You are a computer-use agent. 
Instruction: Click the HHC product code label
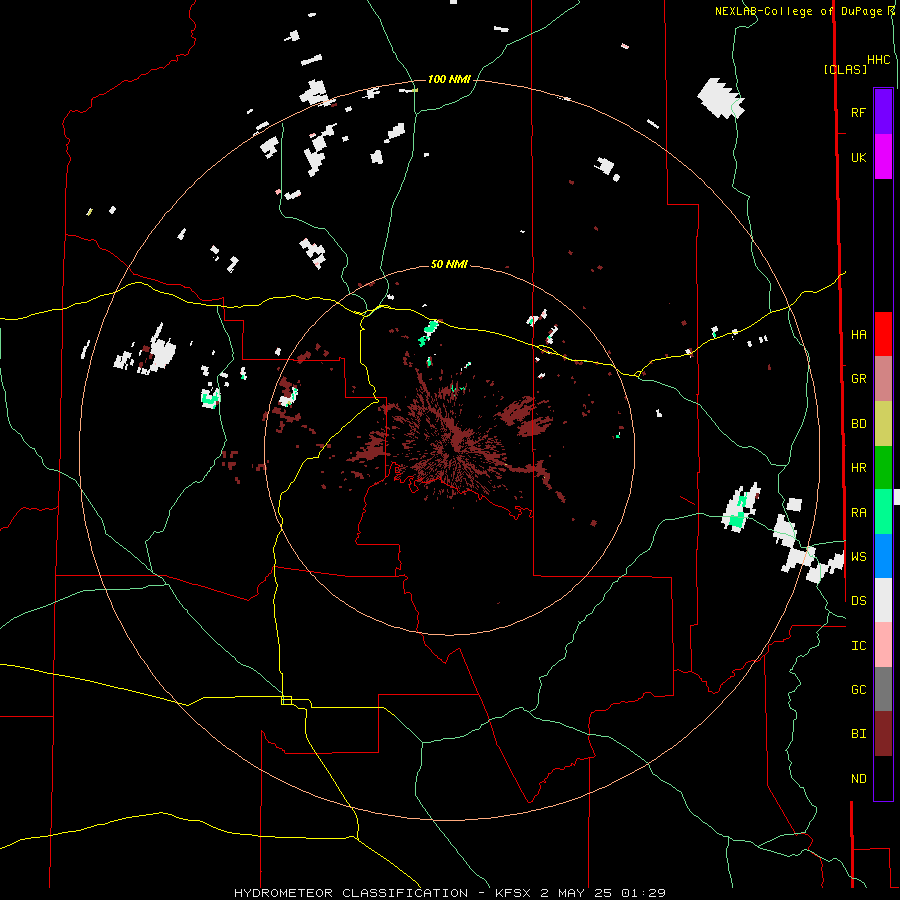click(x=879, y=60)
